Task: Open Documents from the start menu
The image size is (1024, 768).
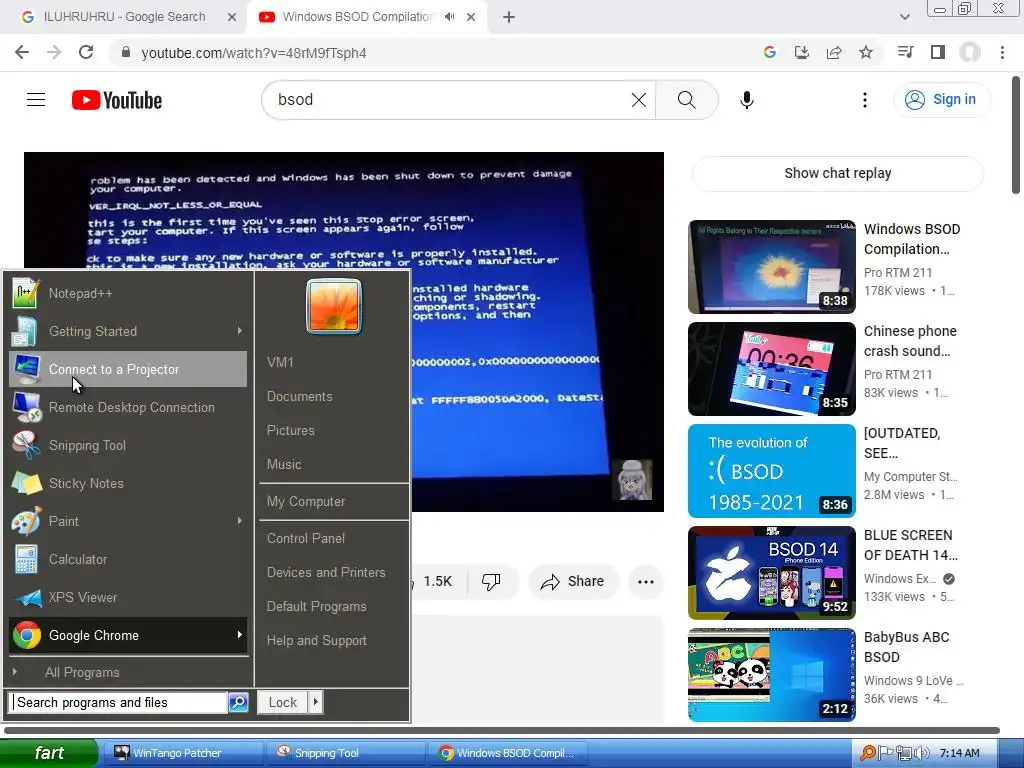Action: pos(299,396)
